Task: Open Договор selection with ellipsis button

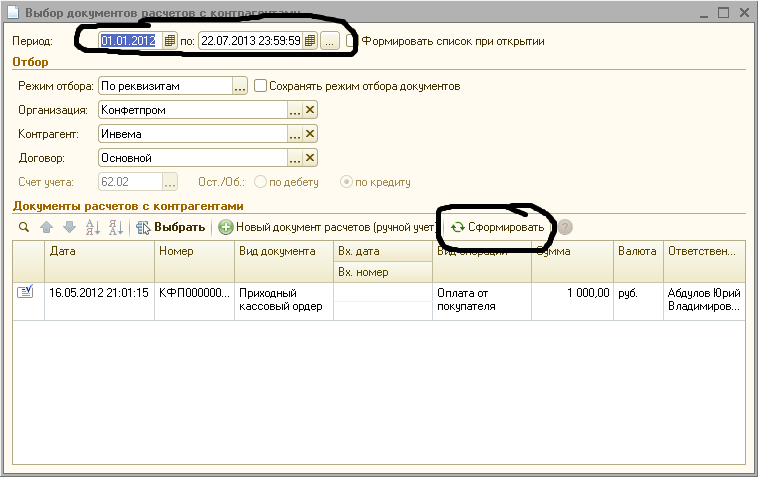Action: point(295,158)
